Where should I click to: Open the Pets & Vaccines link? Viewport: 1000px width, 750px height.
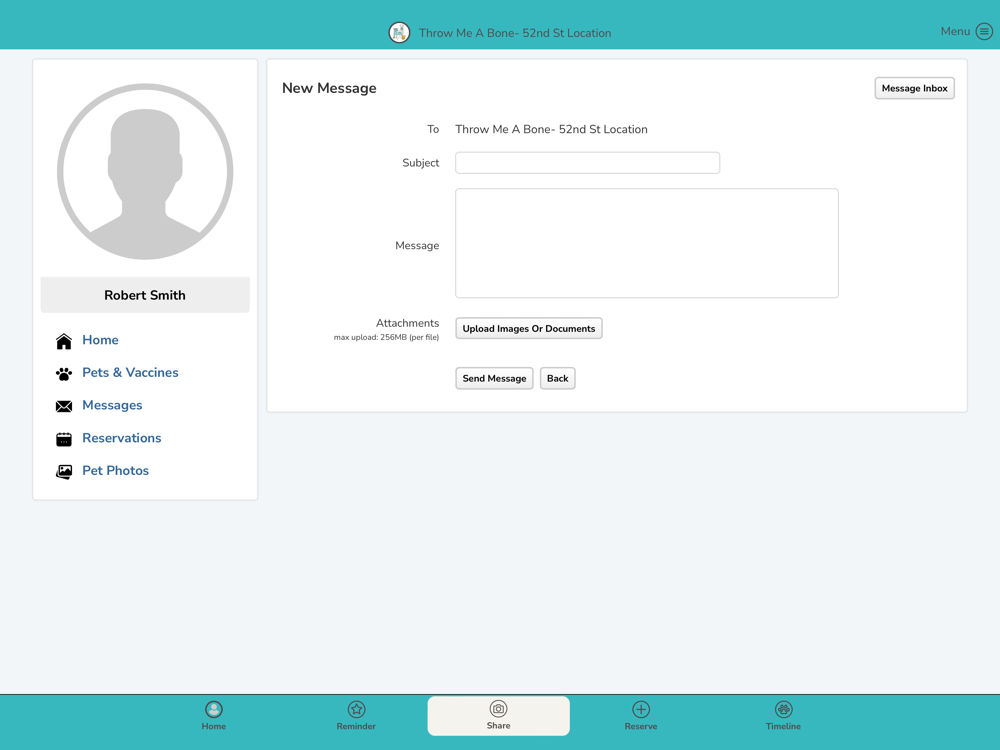[x=130, y=372]
